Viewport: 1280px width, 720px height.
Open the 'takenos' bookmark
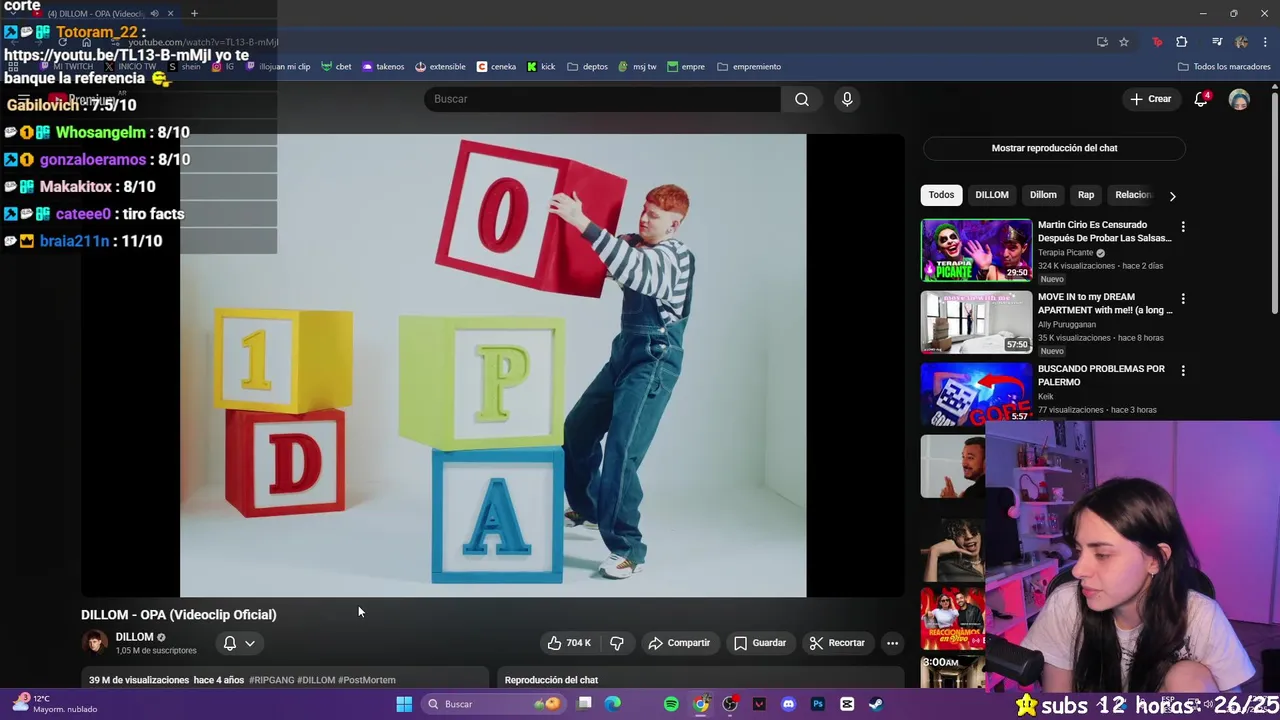click(x=383, y=67)
